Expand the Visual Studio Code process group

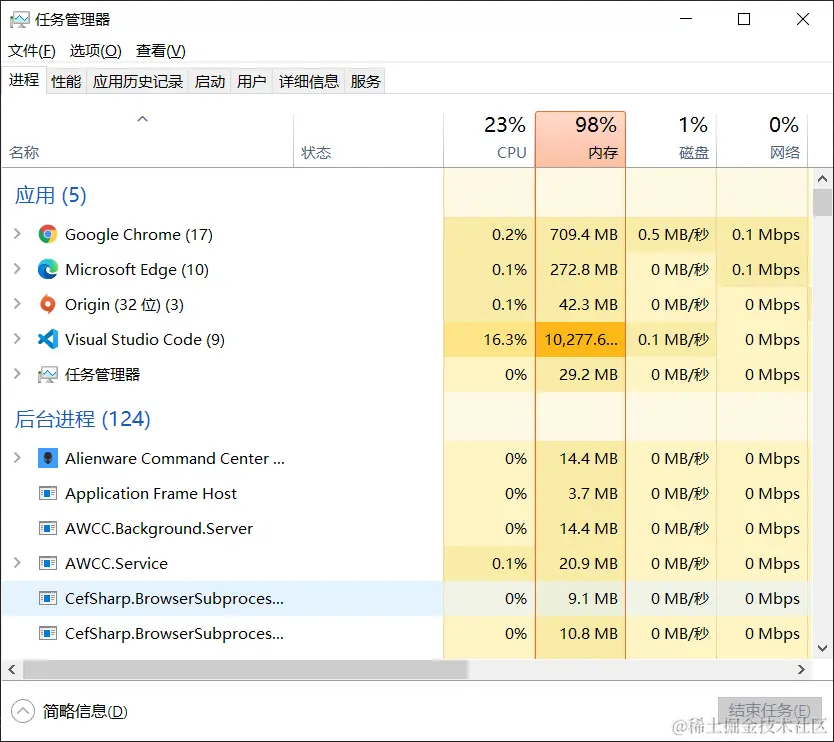pos(17,339)
